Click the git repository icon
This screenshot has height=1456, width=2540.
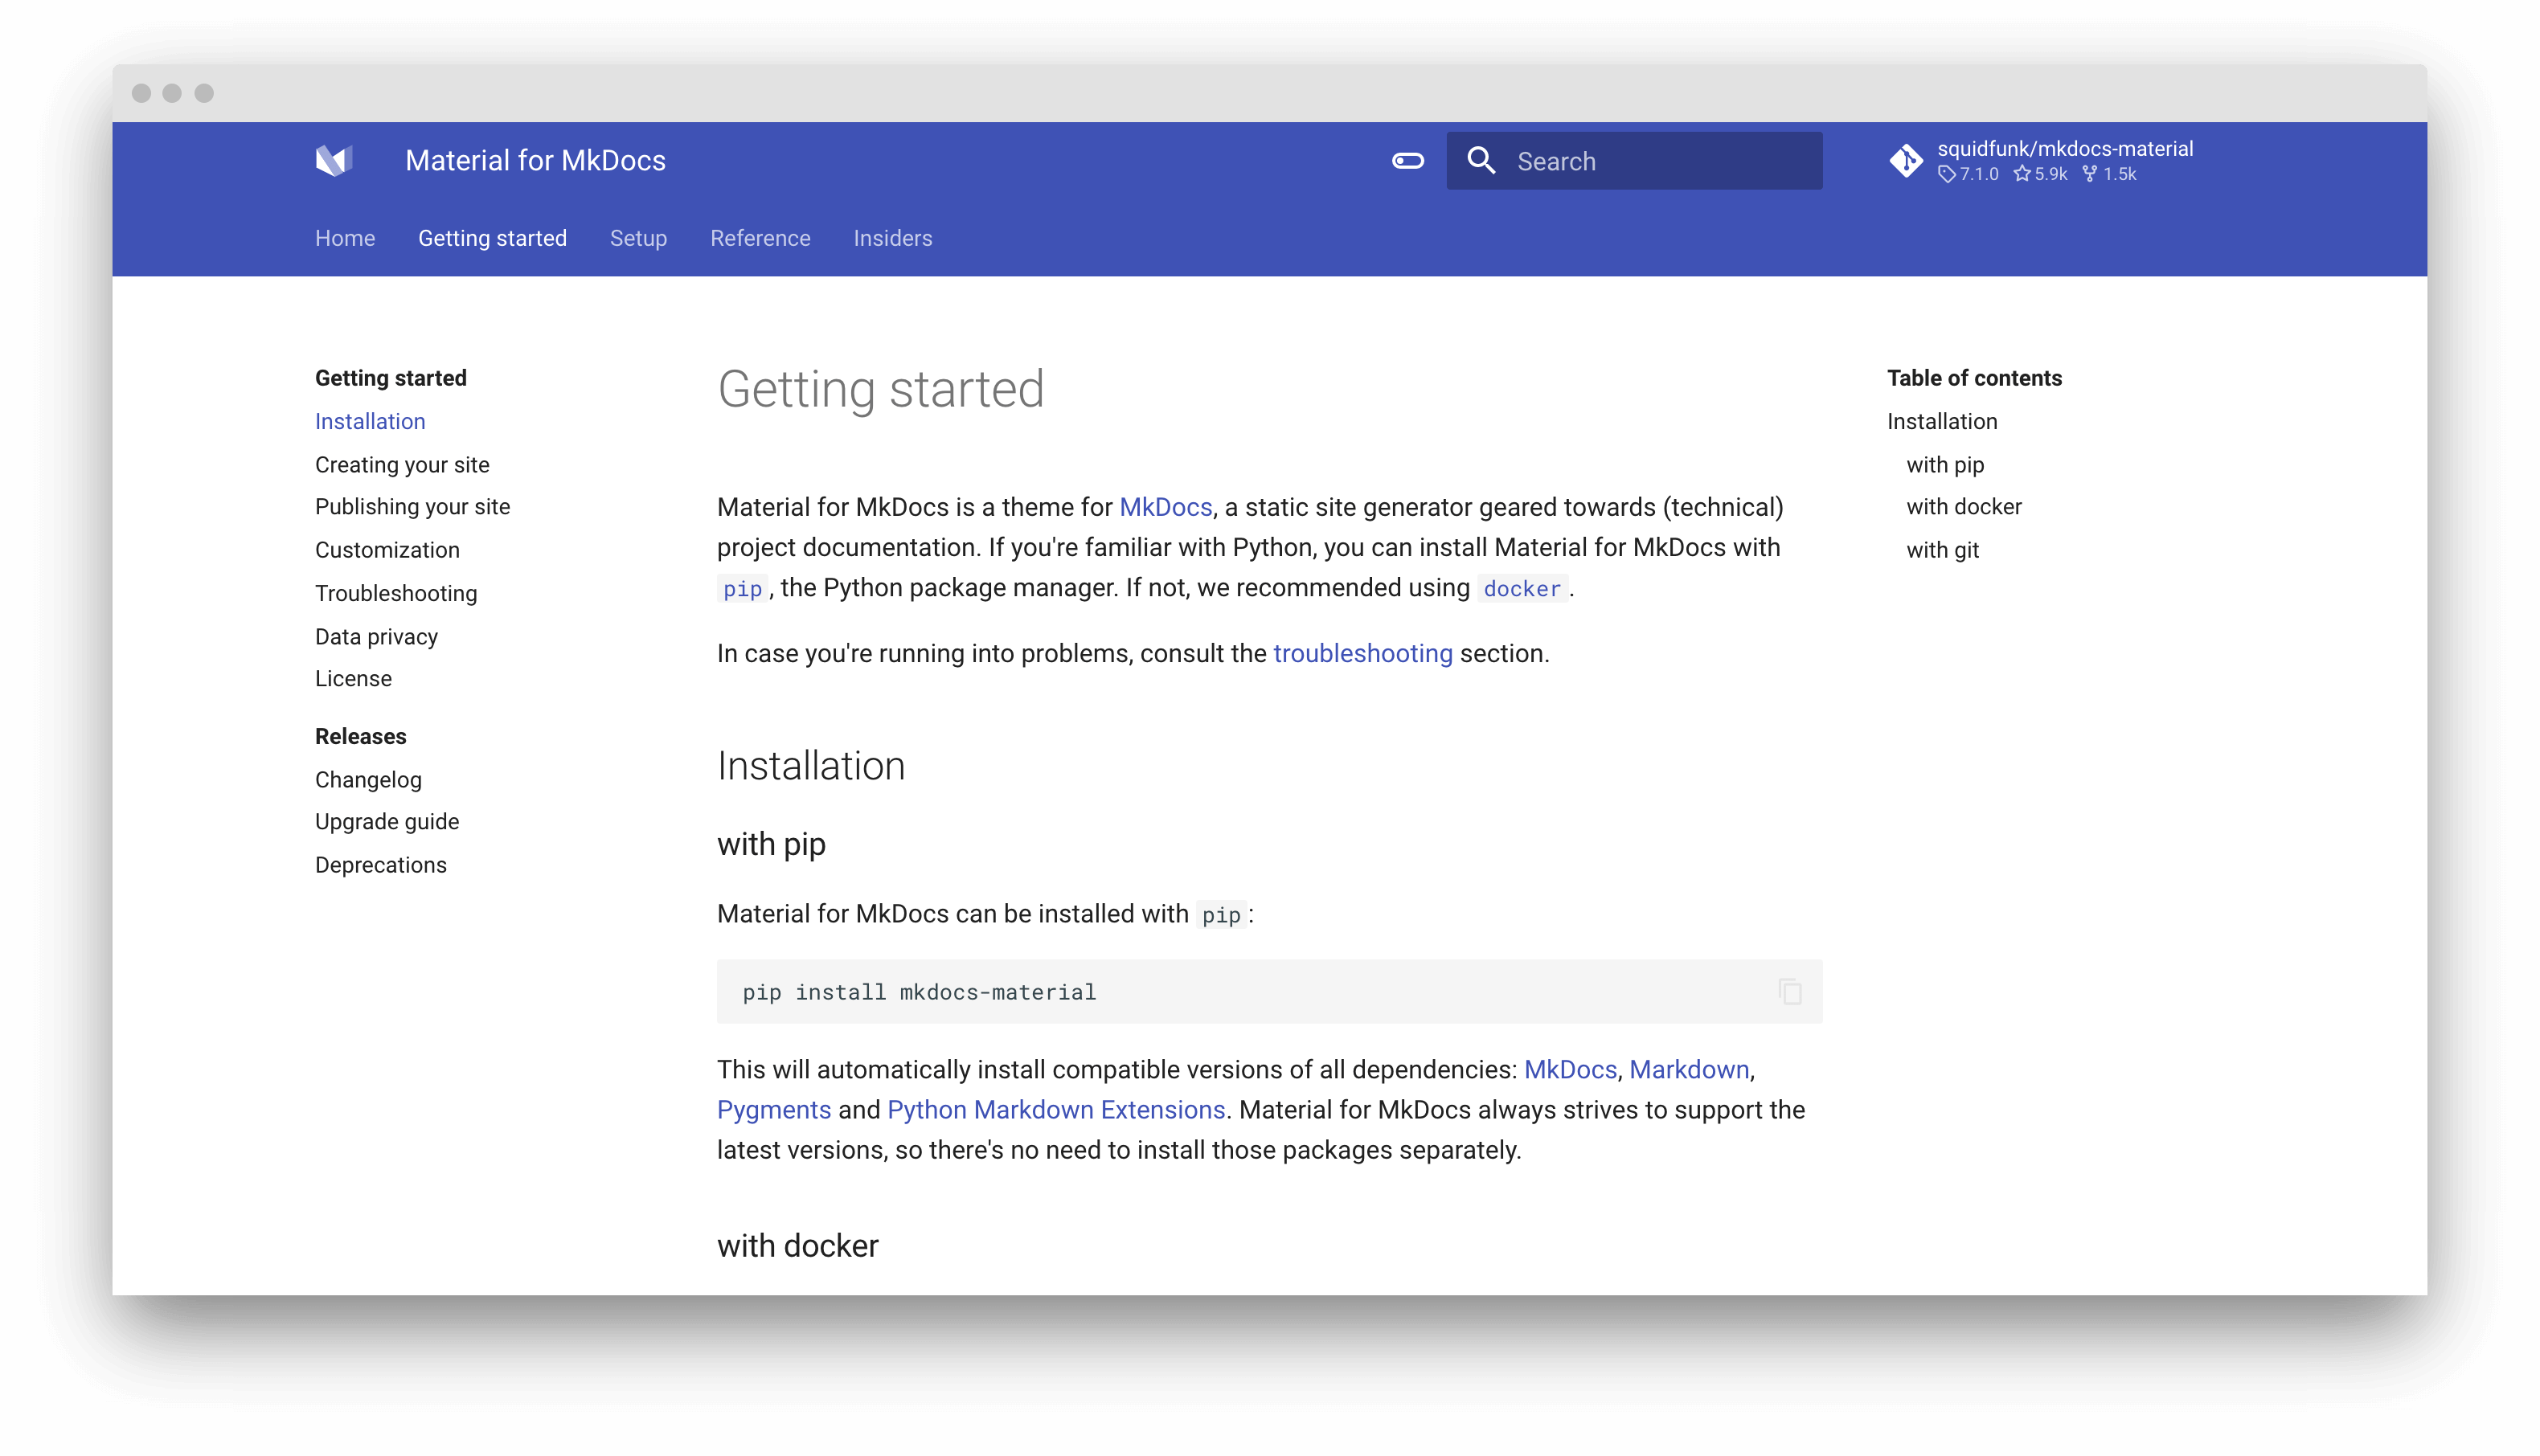point(1906,160)
